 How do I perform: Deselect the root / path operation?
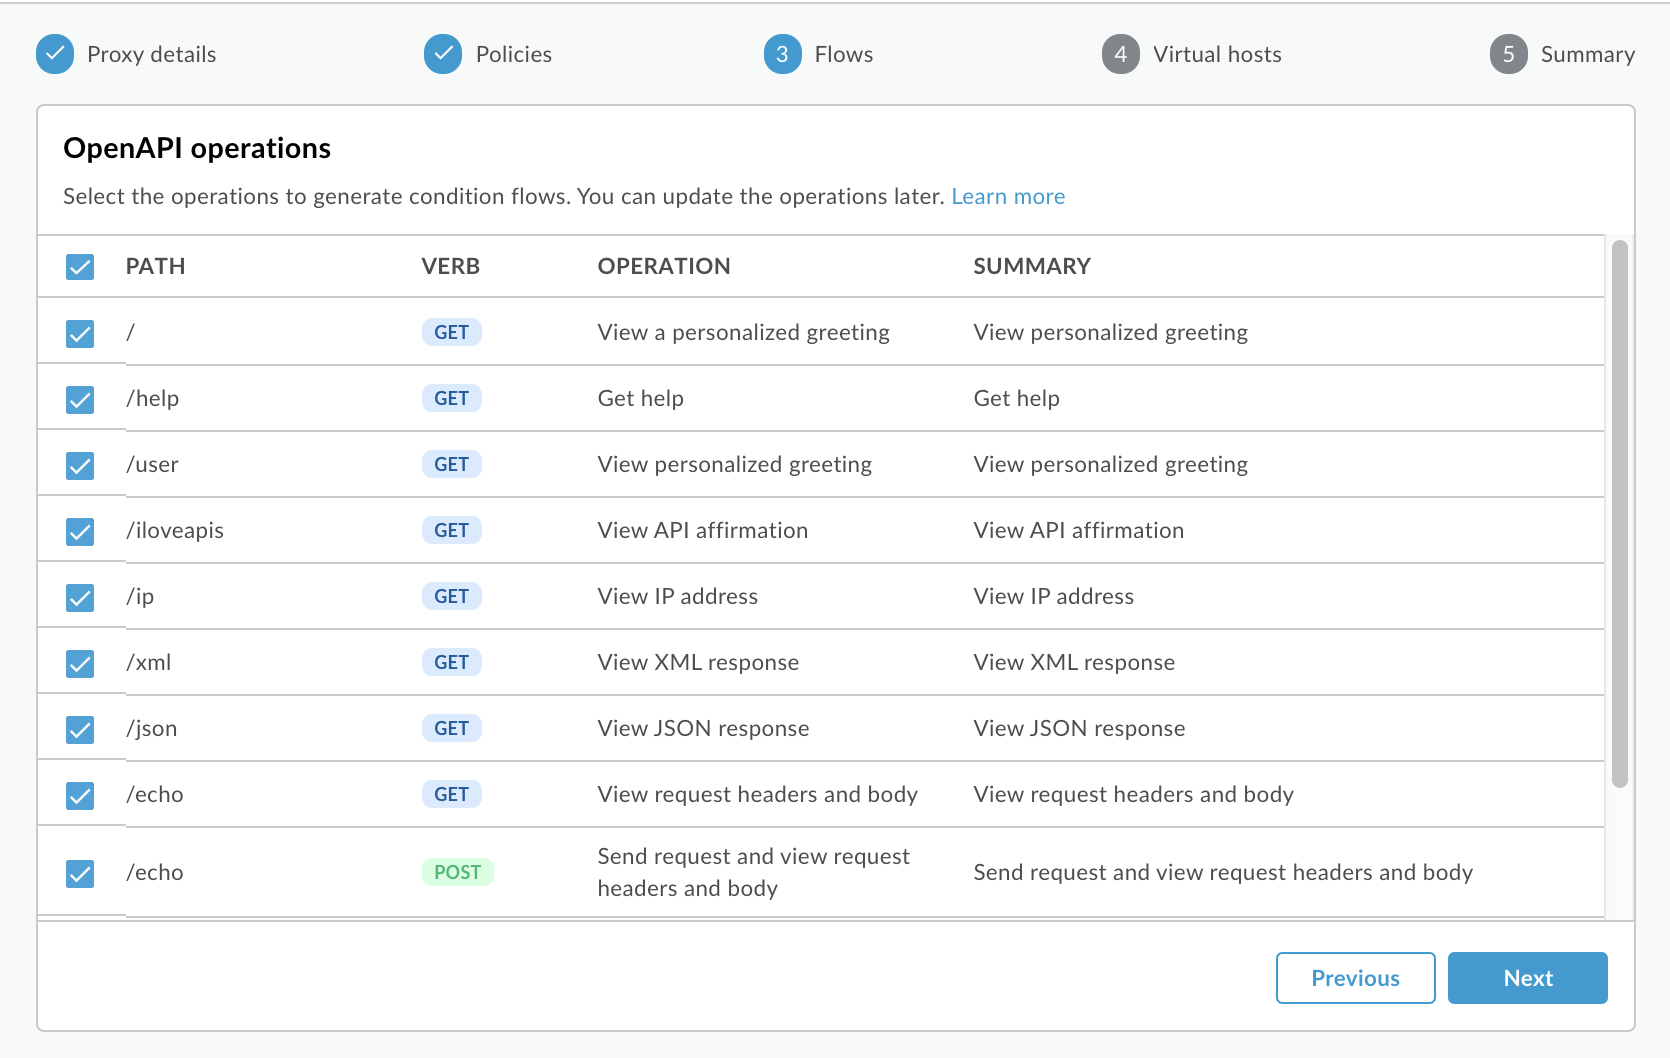pos(79,332)
